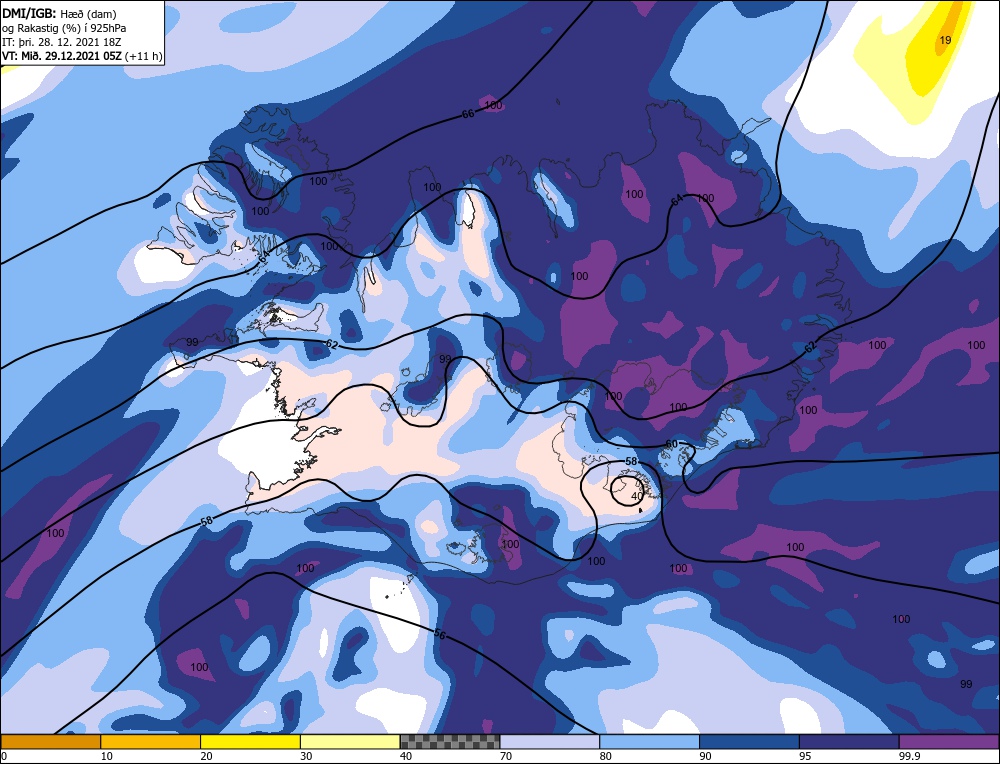Click the orange 10–20 legend swatch
The image size is (1000, 764).
(151, 741)
